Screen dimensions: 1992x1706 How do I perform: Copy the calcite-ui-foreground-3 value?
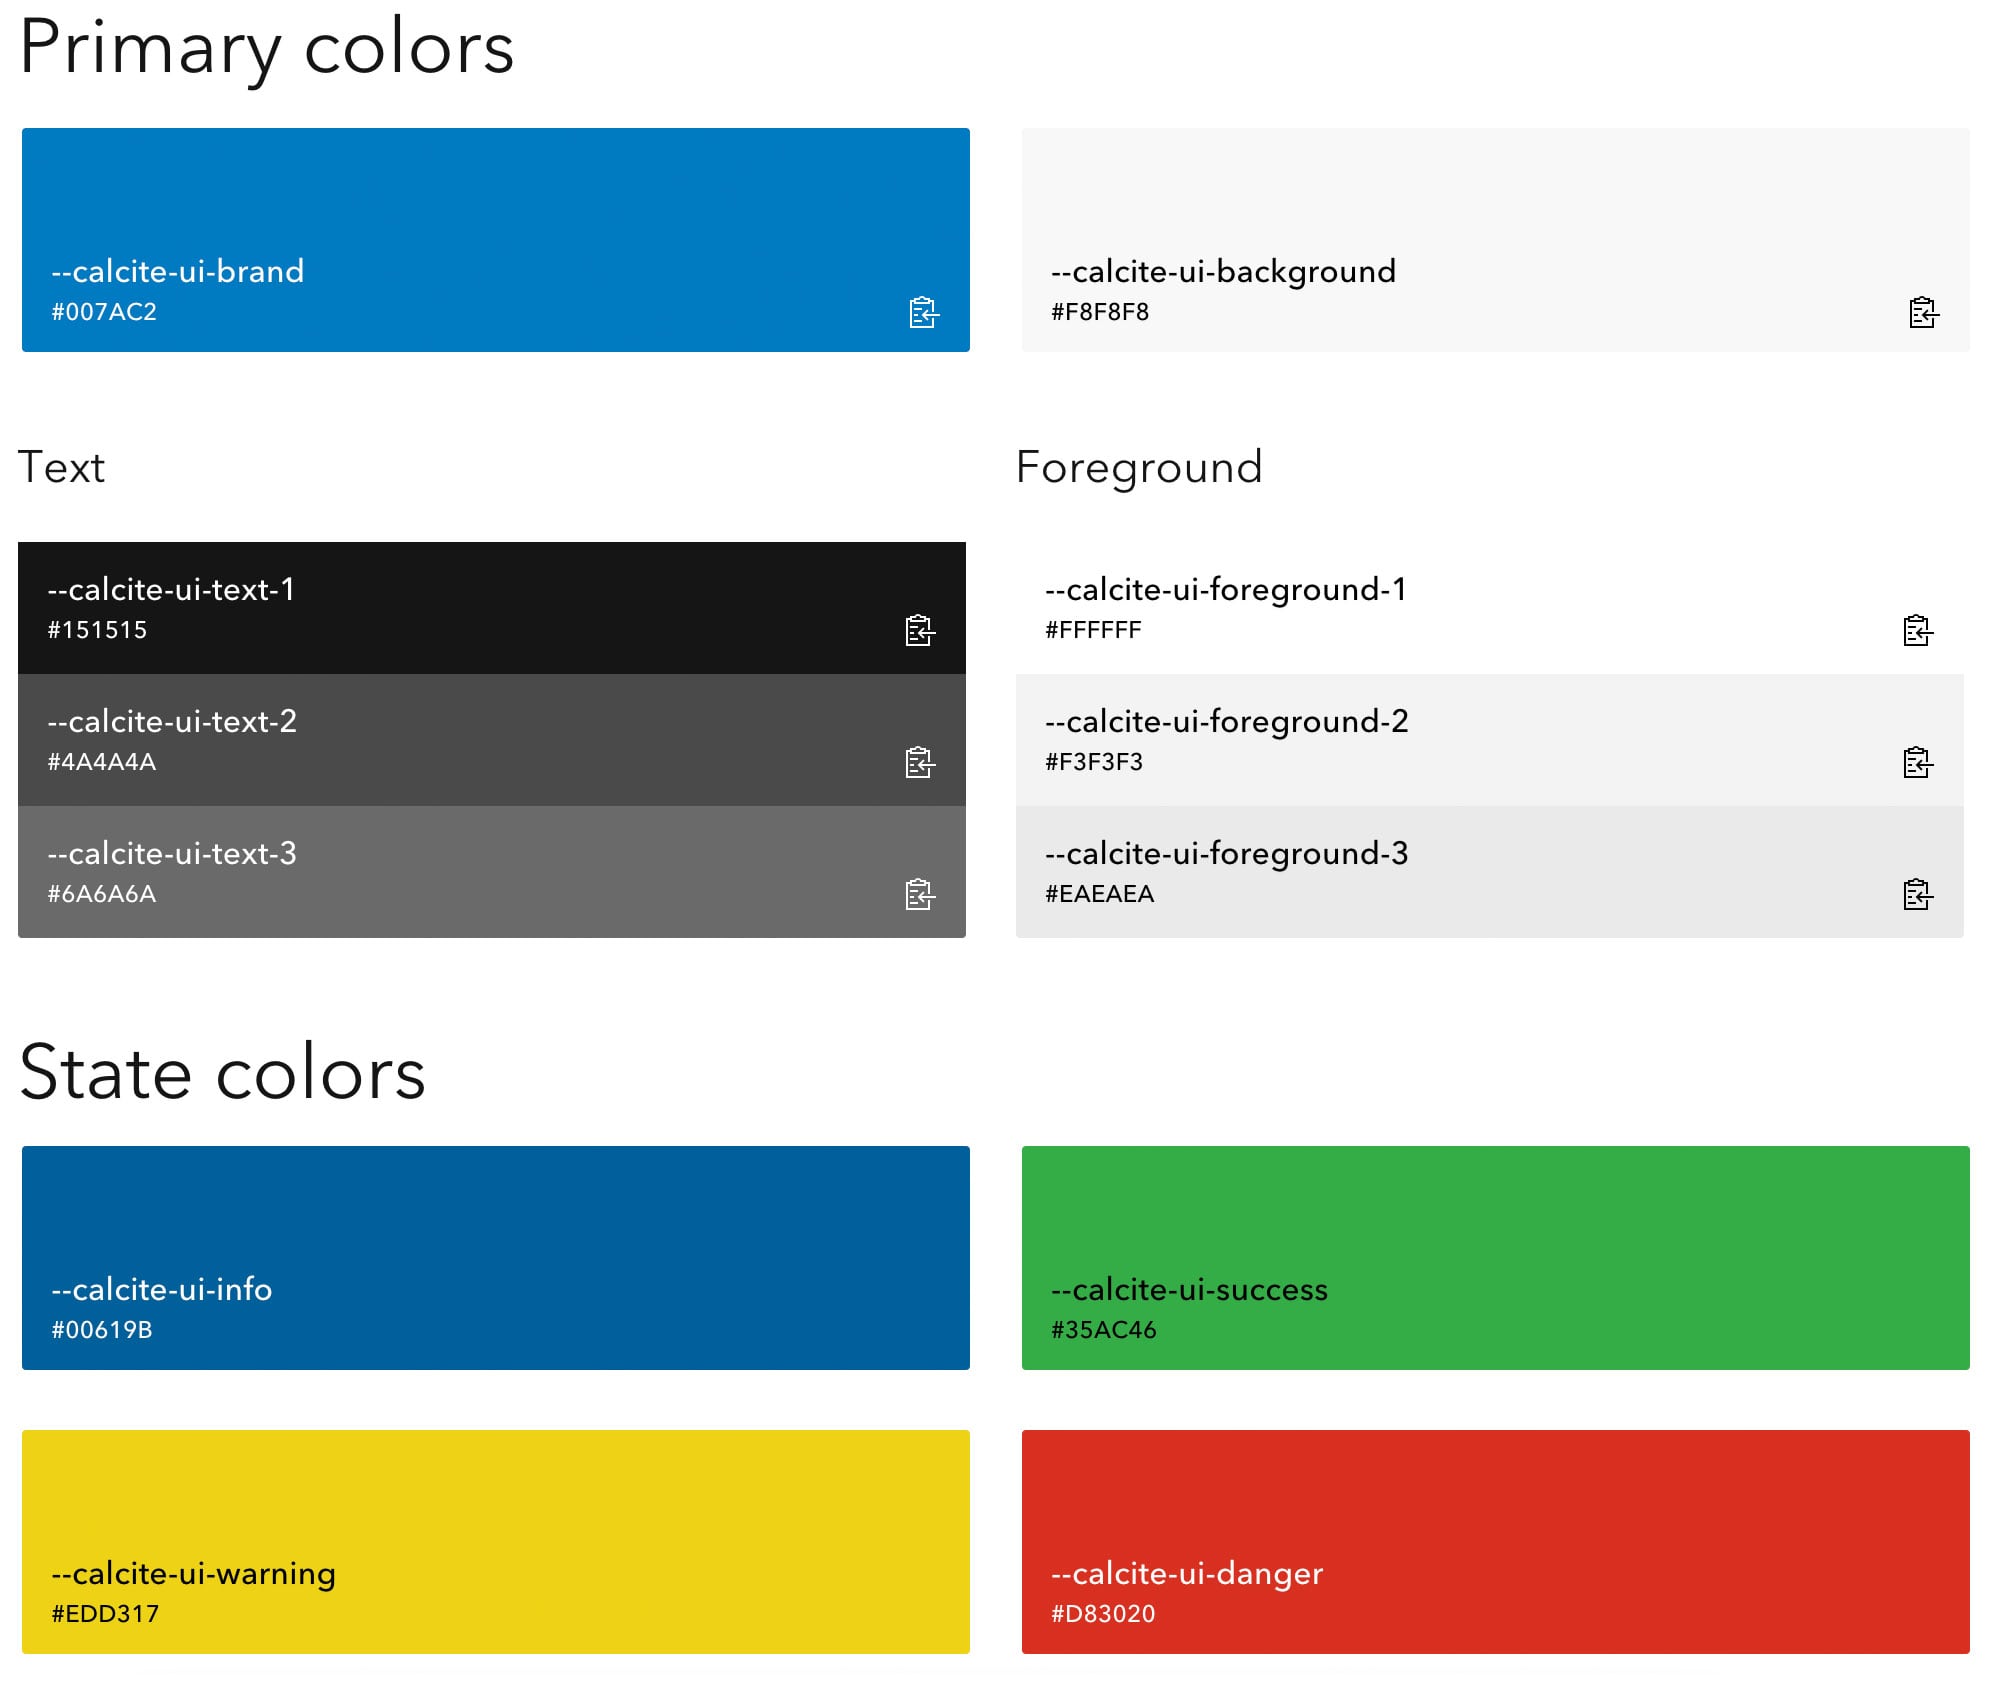pyautogui.click(x=1917, y=894)
